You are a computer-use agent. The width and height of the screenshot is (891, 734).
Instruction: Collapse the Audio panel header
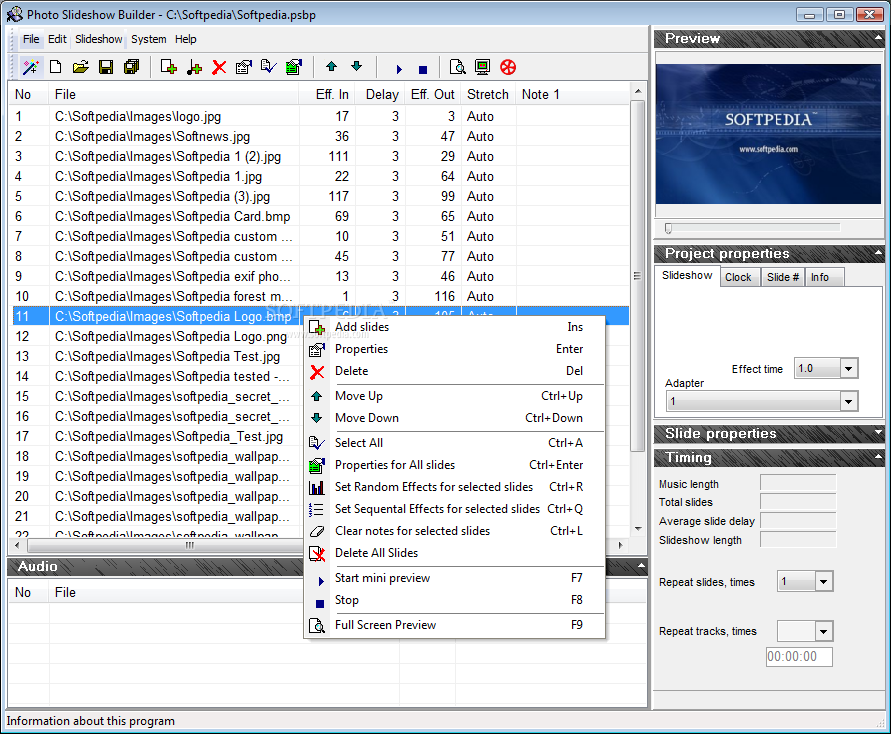(x=641, y=566)
